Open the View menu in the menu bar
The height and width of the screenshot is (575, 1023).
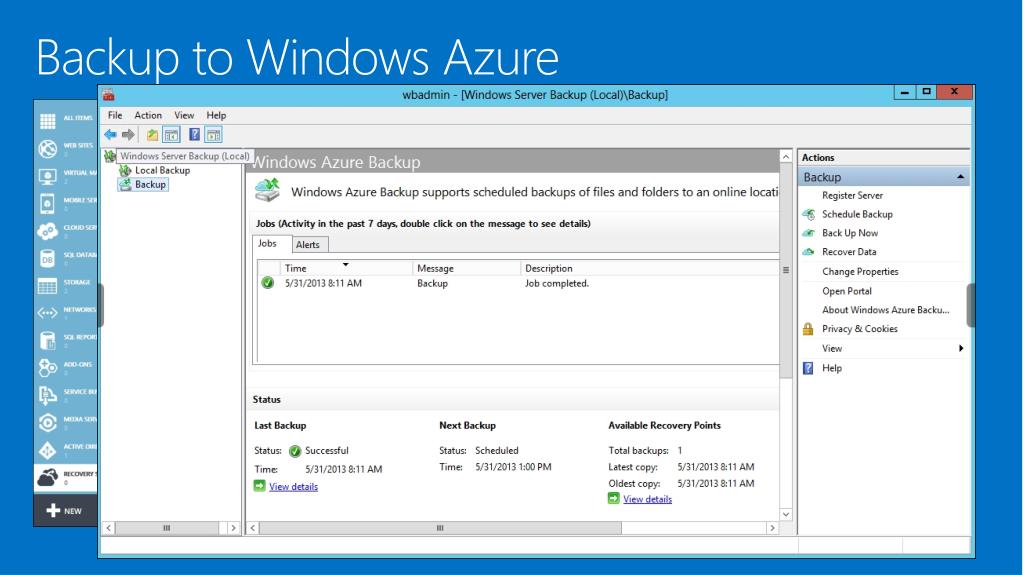tap(184, 115)
